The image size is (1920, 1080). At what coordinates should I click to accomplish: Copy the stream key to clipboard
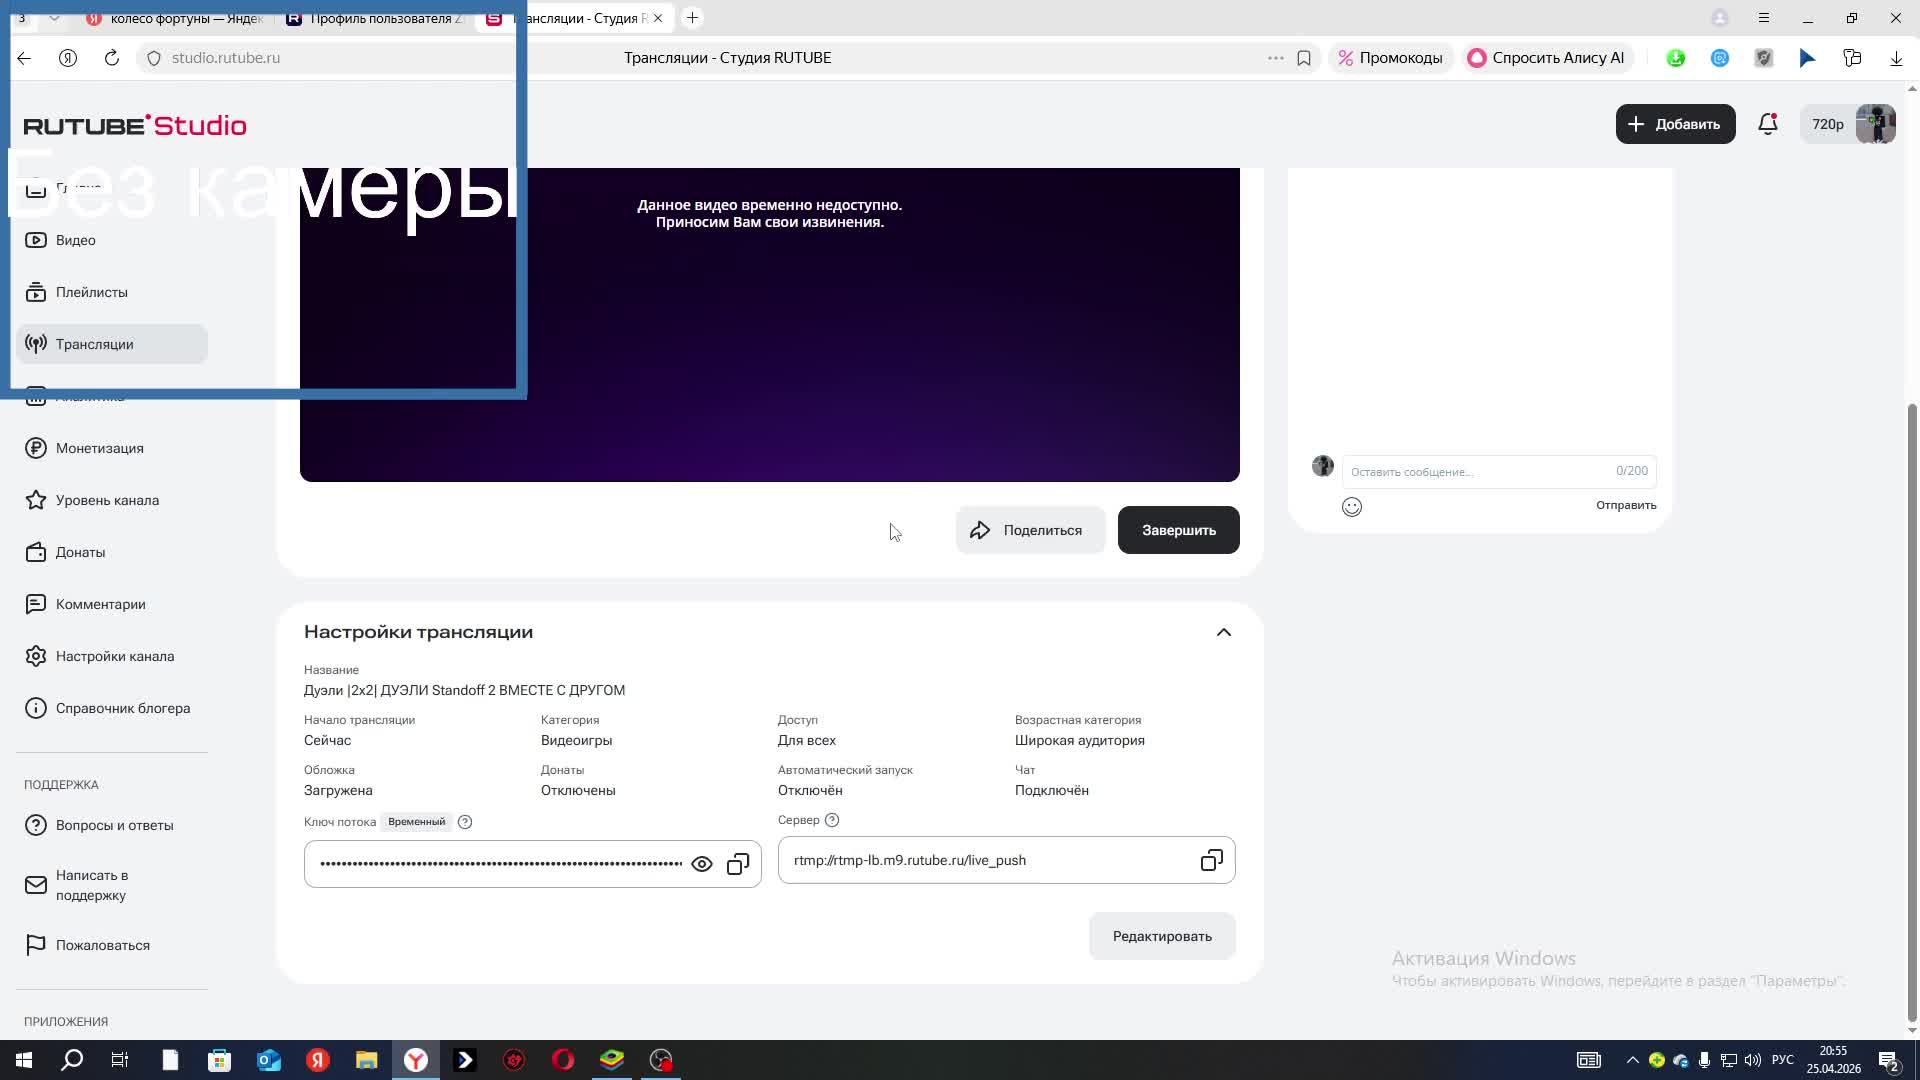coord(738,864)
